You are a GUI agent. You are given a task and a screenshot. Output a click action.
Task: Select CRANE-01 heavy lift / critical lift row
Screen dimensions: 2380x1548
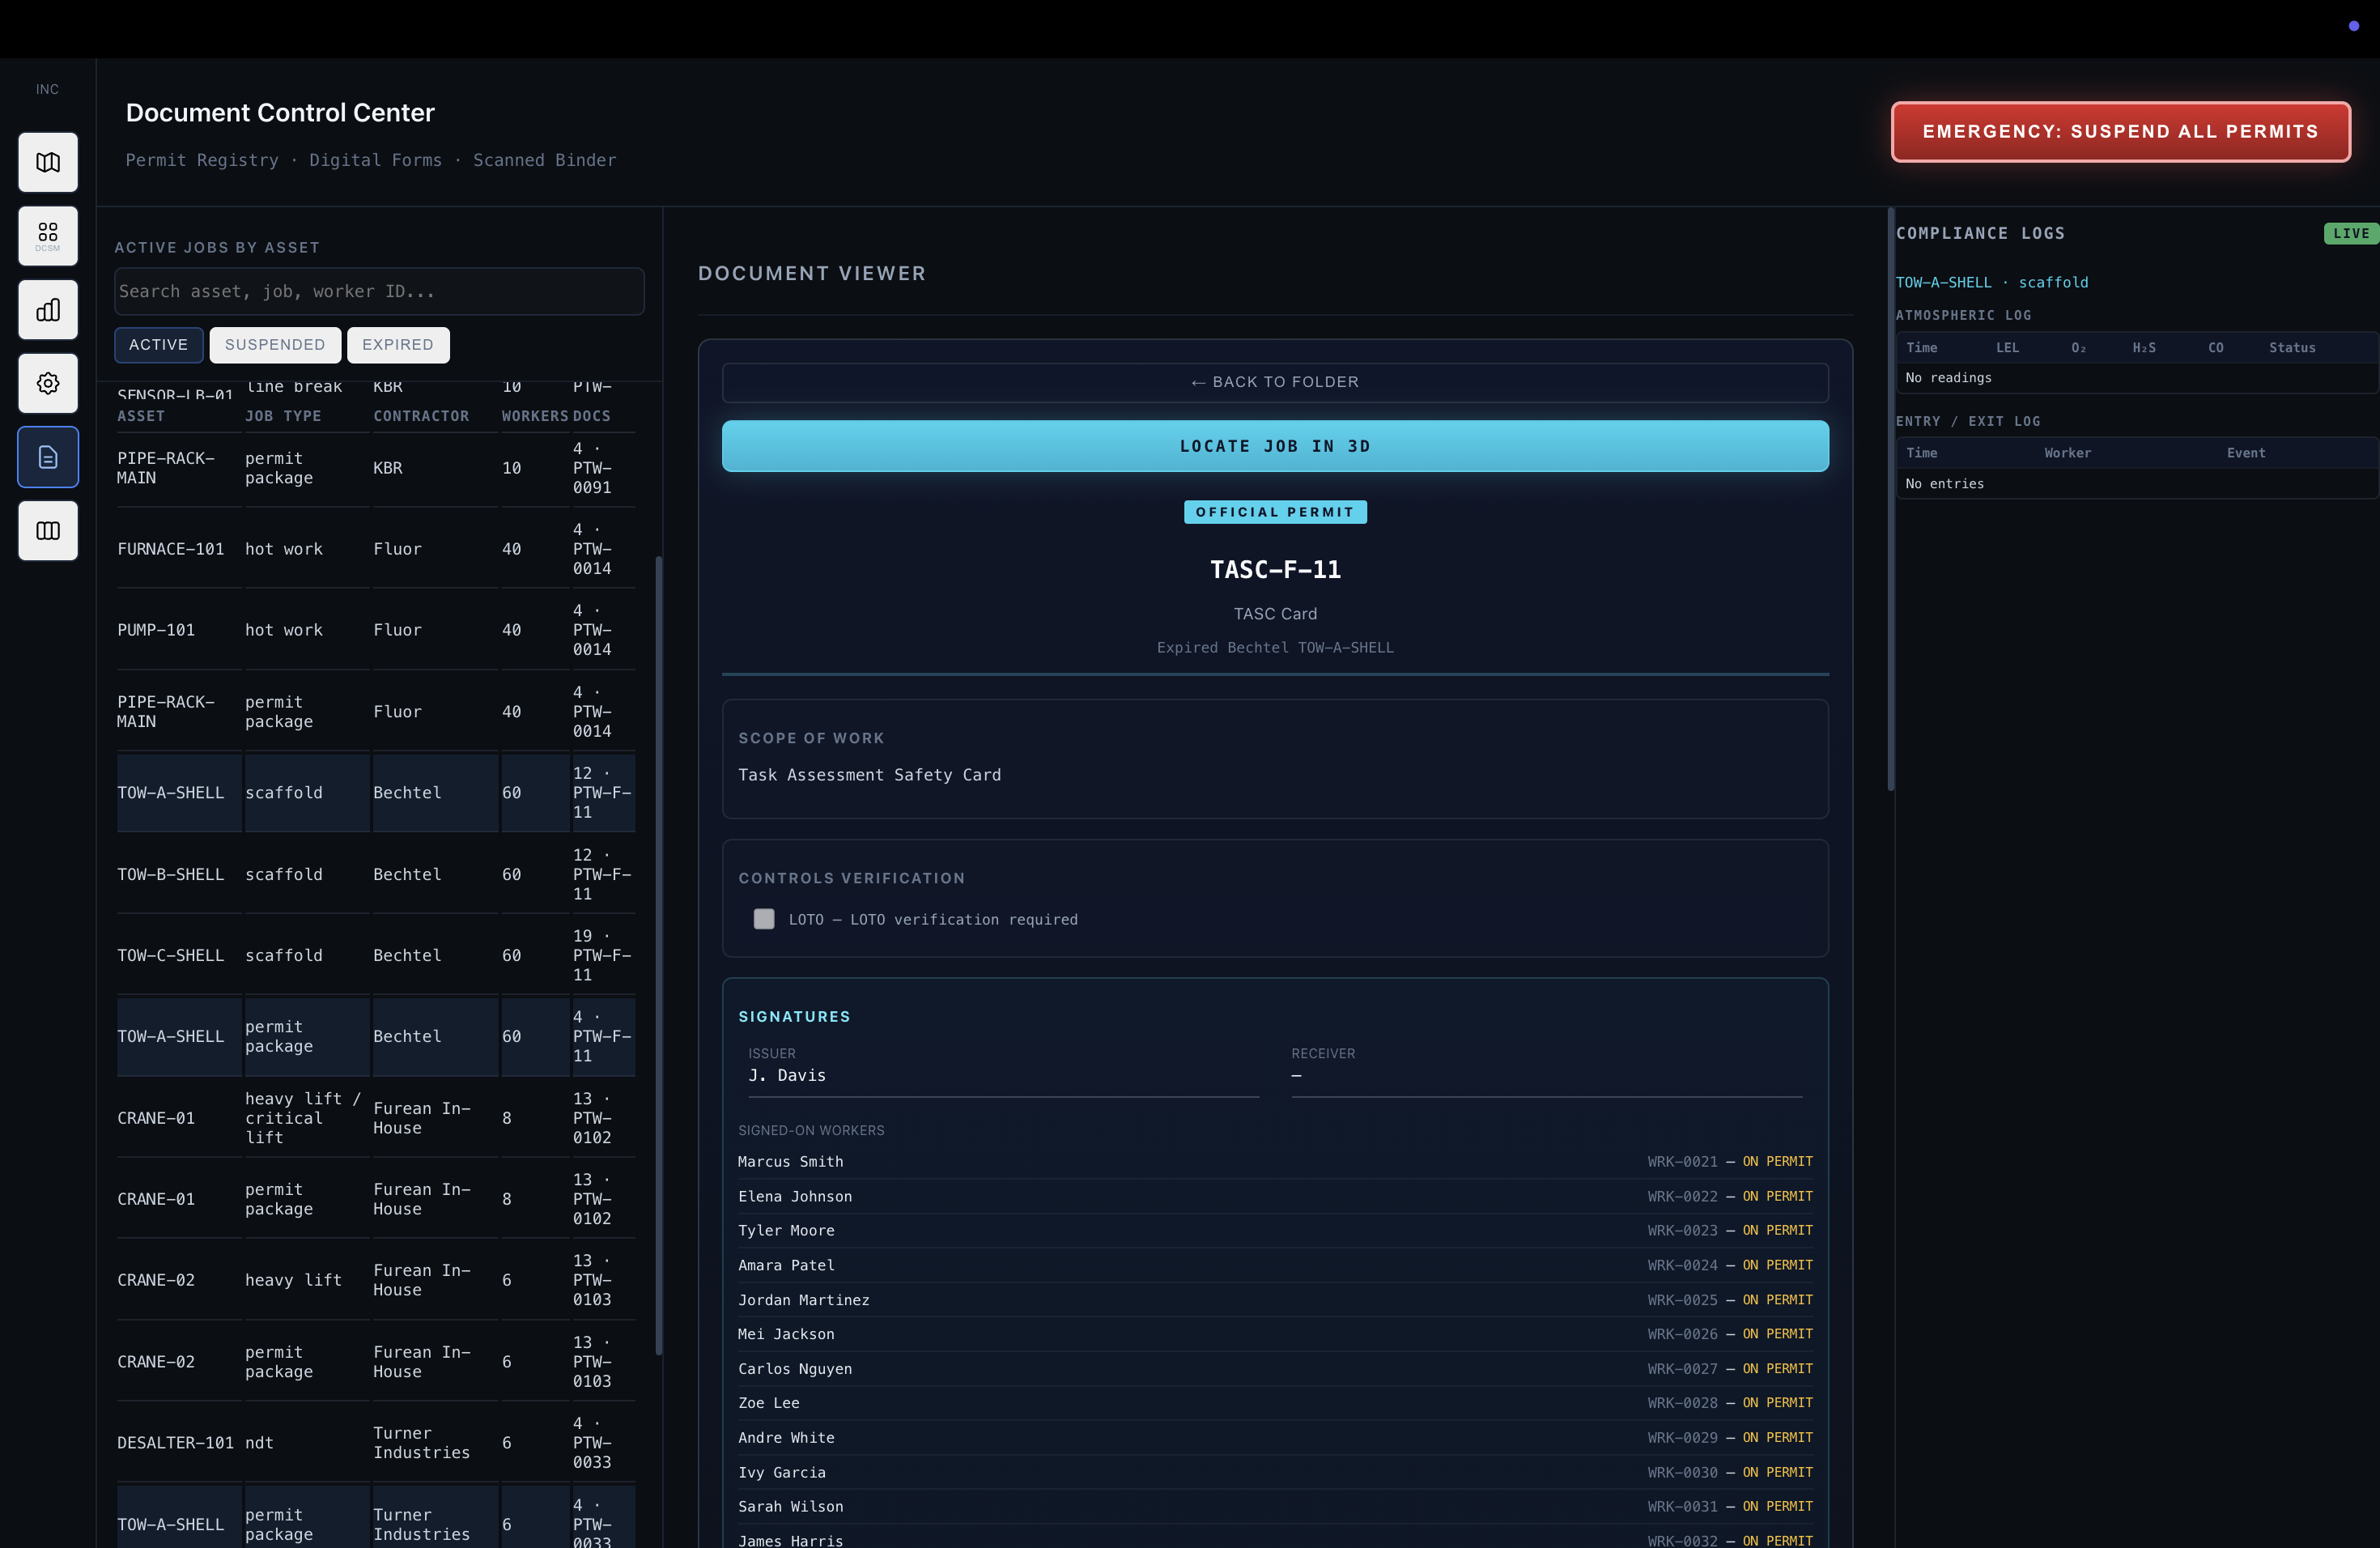376,1118
